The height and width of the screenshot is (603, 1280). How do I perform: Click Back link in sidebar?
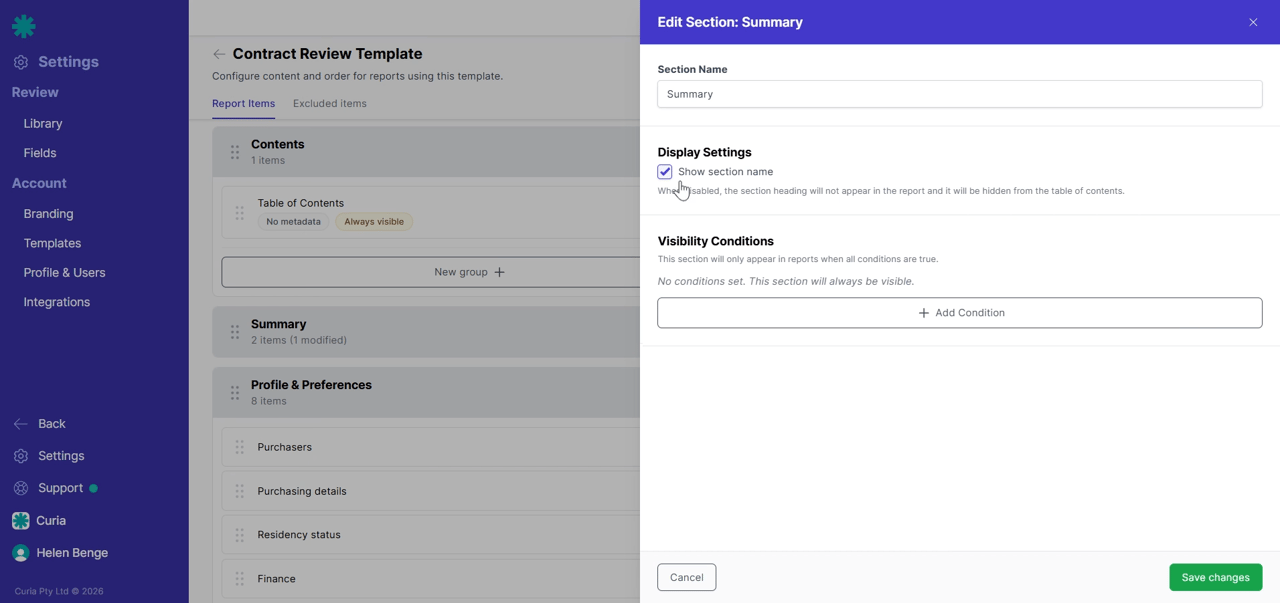[52, 424]
